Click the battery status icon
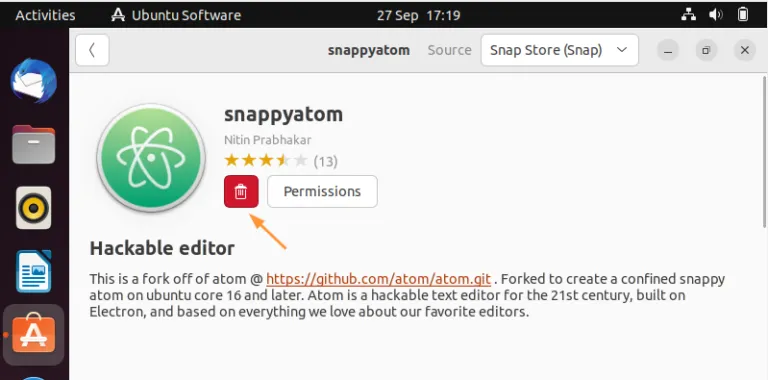Screen dimensions: 768x380 (743, 15)
